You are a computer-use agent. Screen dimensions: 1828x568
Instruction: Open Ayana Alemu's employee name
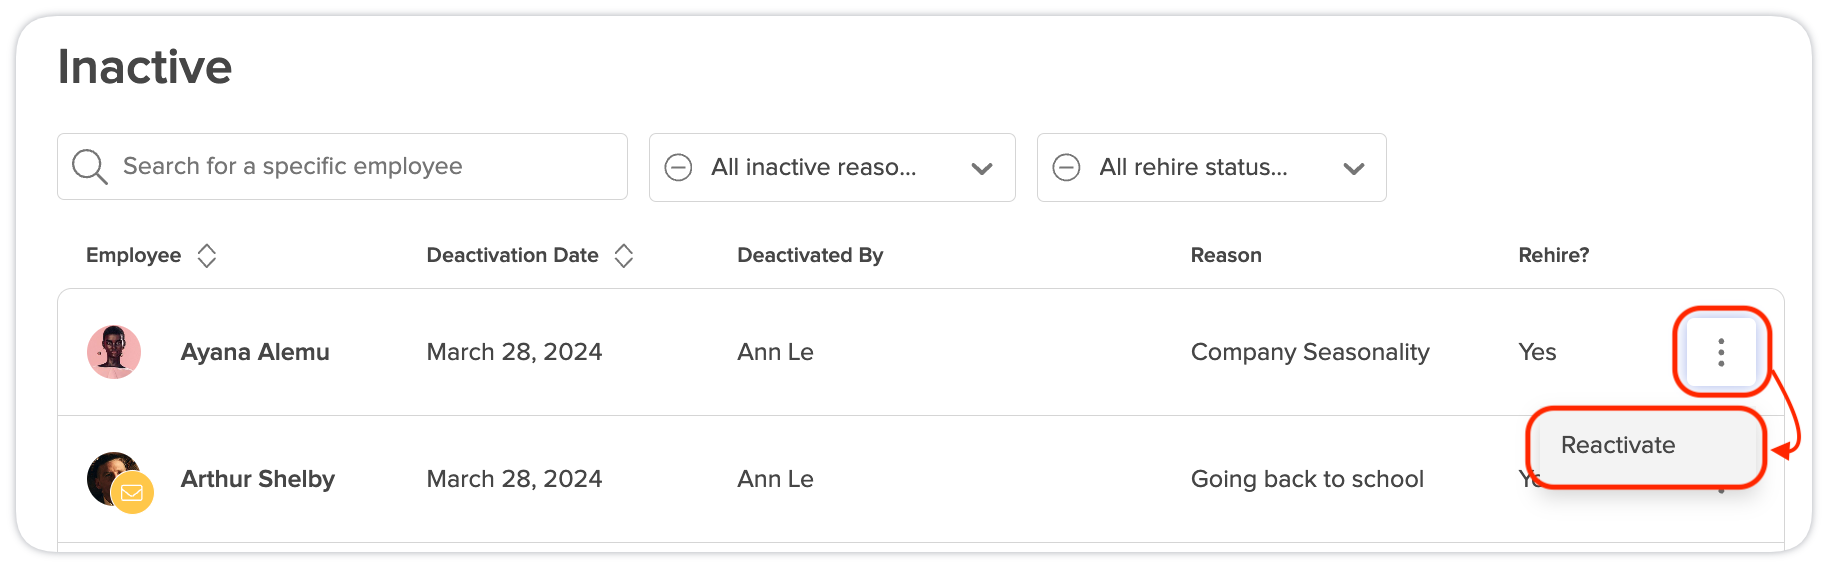coord(255,352)
